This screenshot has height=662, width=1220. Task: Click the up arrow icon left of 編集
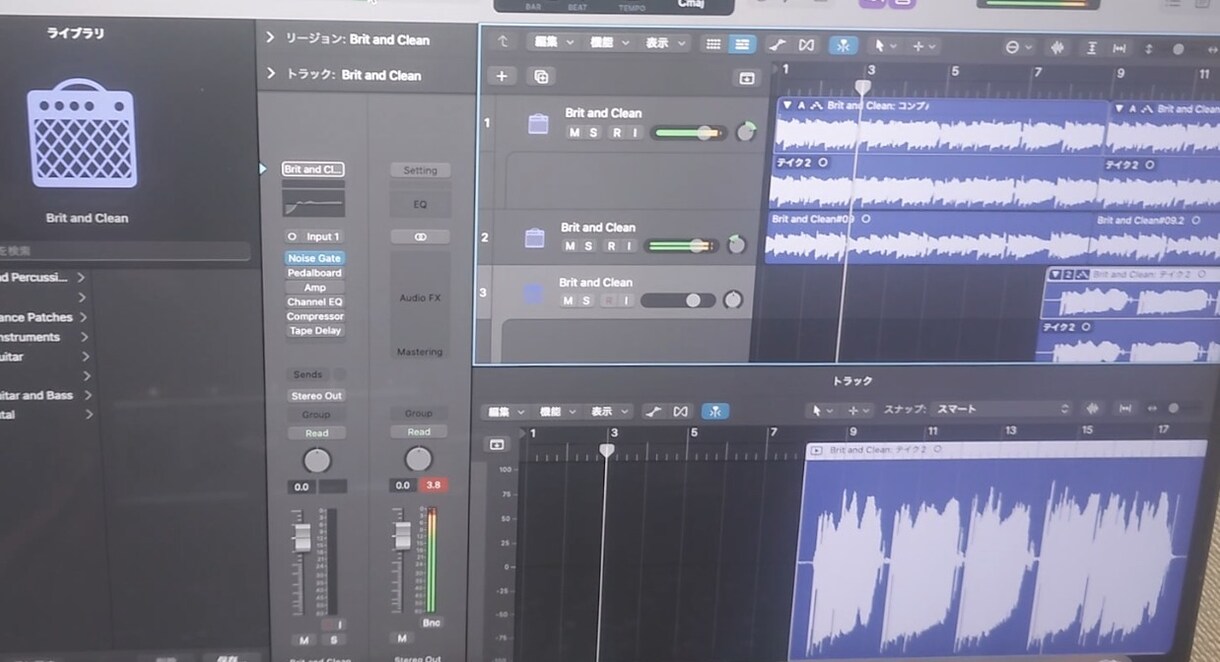[x=503, y=43]
